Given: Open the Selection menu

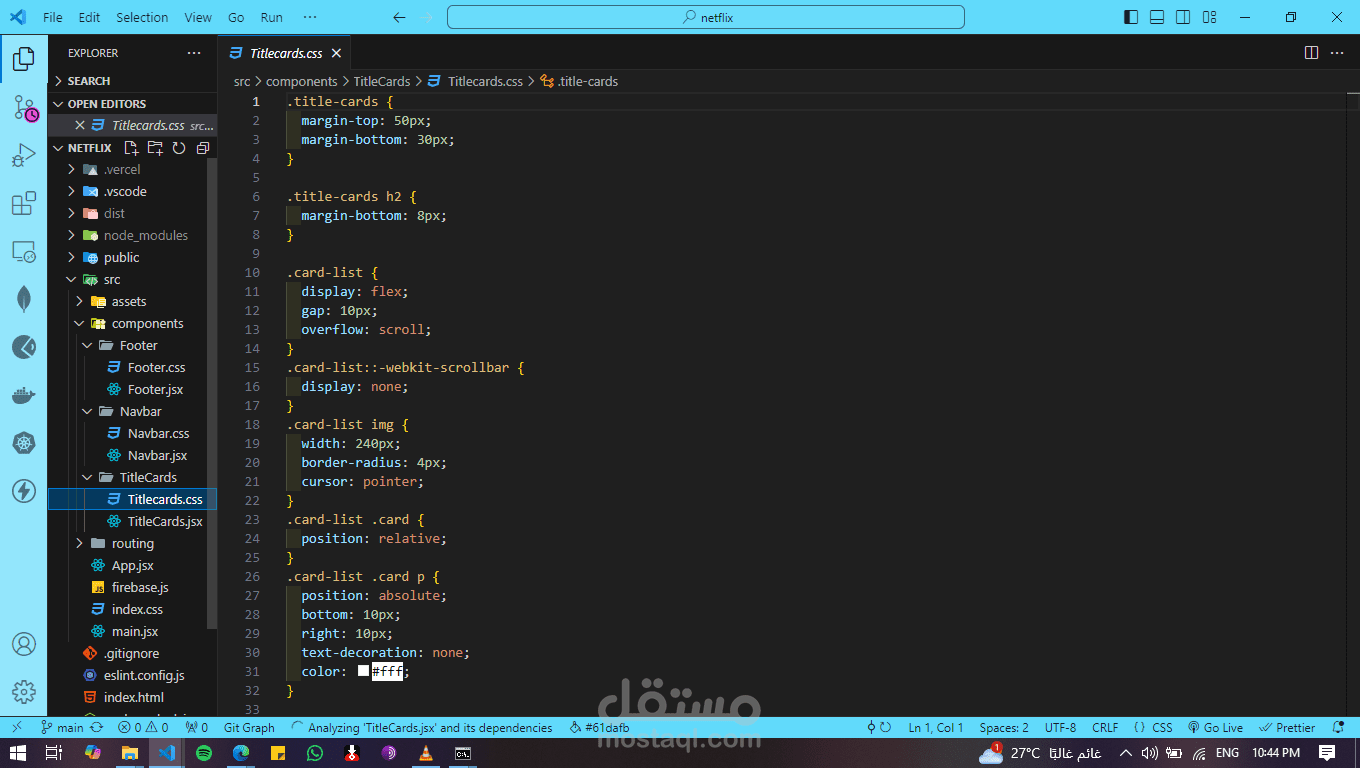Looking at the screenshot, I should 142,17.
